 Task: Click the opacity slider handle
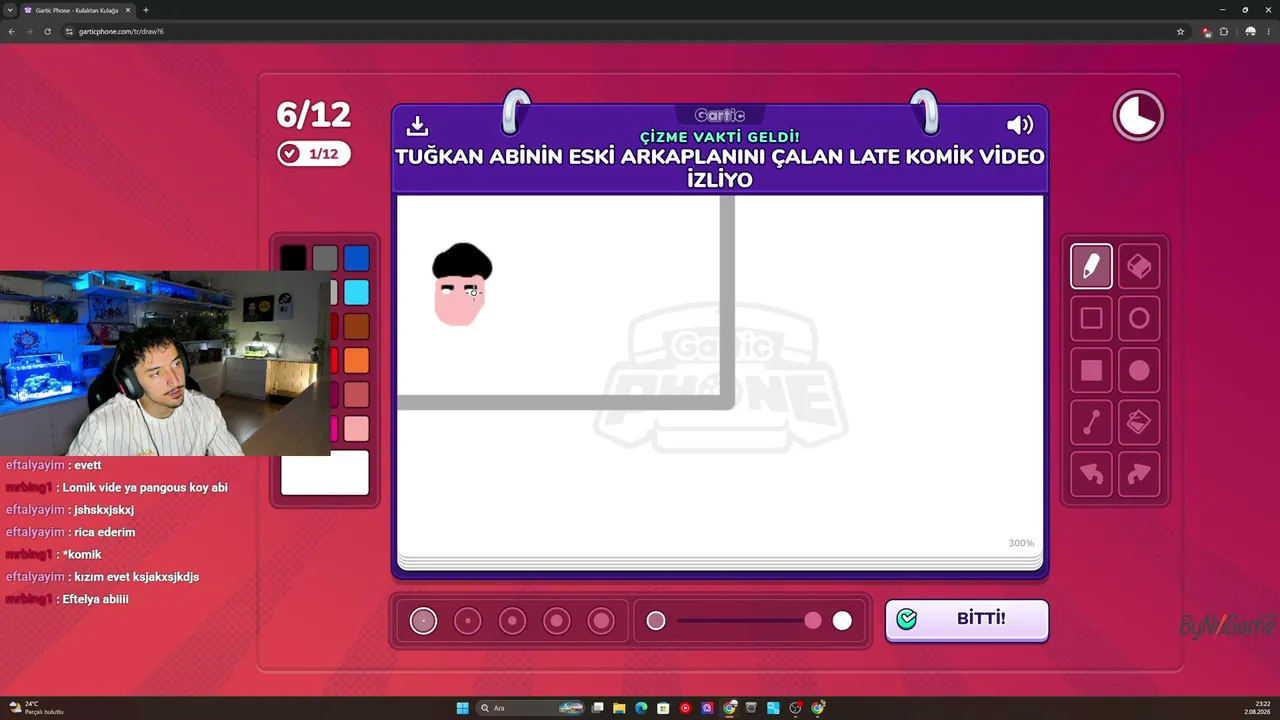(813, 621)
